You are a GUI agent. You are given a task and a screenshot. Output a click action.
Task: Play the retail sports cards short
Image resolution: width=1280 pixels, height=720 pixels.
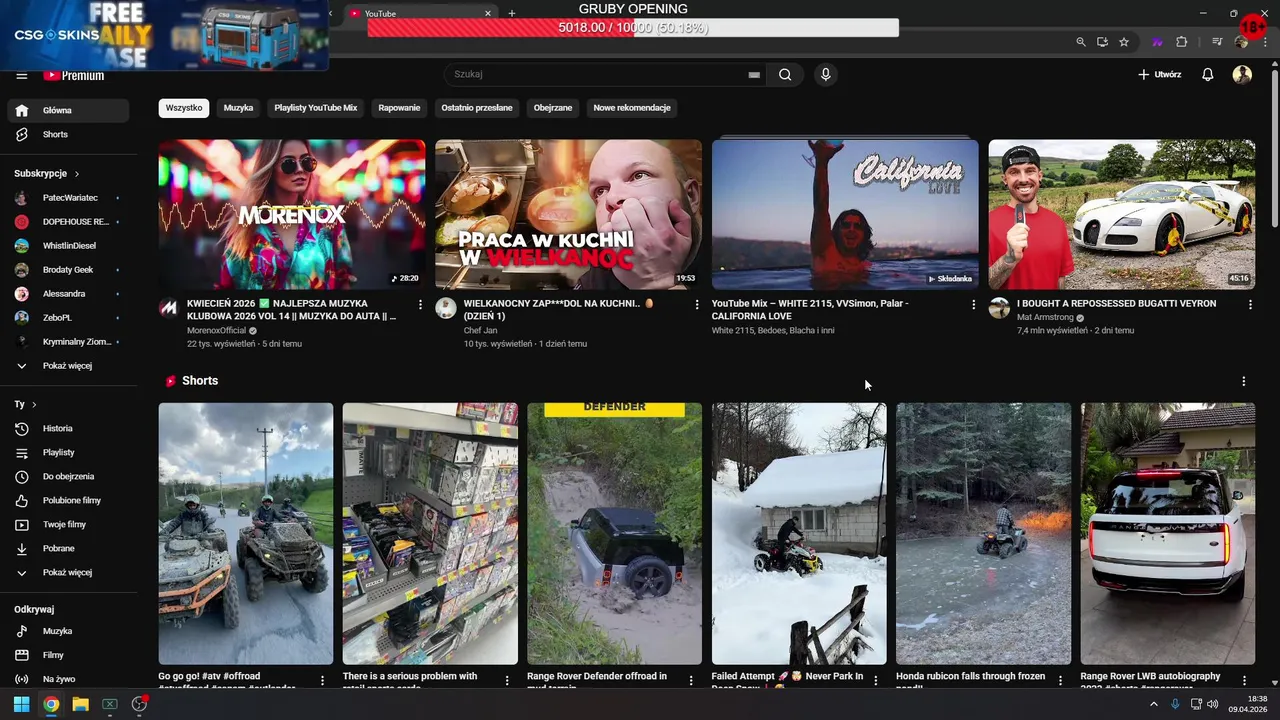coord(430,534)
